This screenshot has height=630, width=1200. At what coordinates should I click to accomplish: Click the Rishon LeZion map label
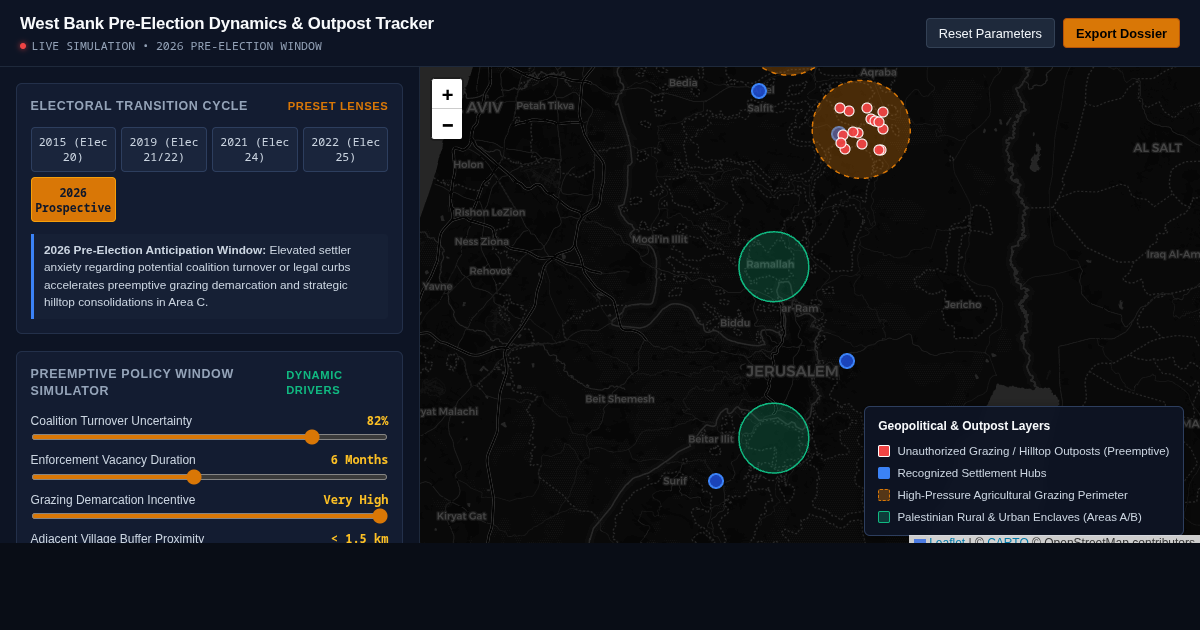[489, 212]
